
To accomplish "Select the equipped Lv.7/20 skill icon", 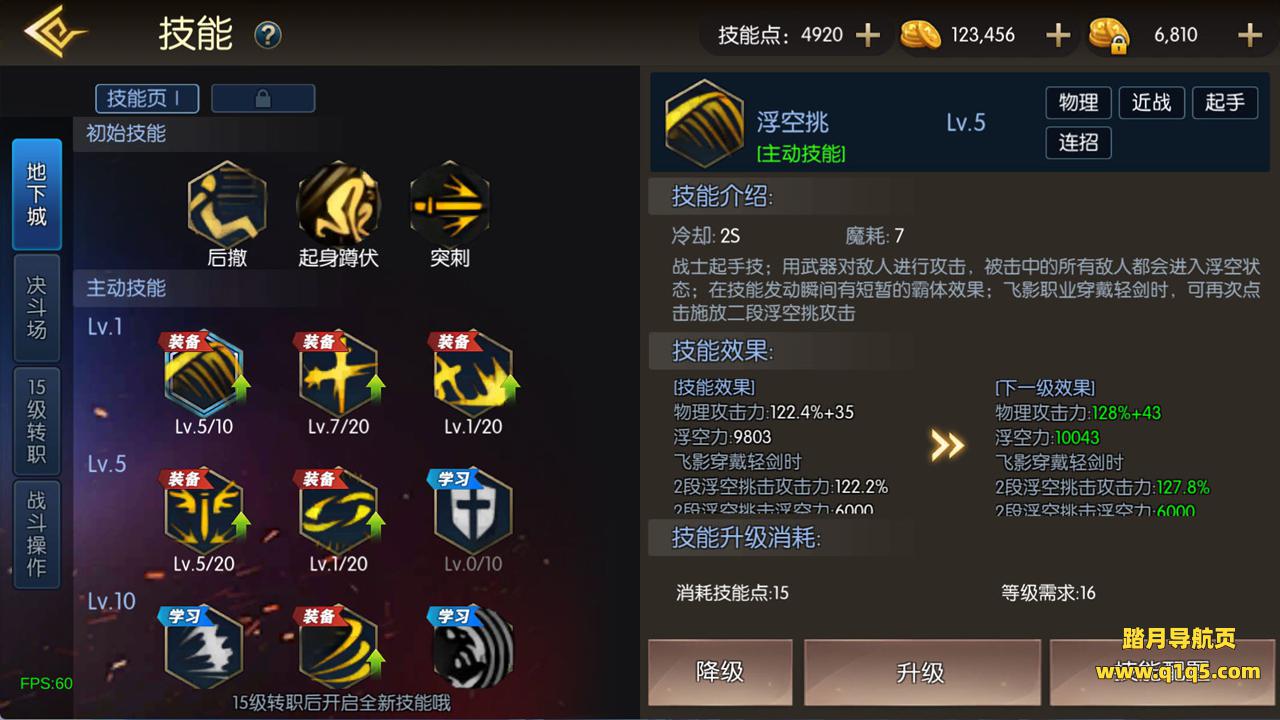I will (x=339, y=375).
